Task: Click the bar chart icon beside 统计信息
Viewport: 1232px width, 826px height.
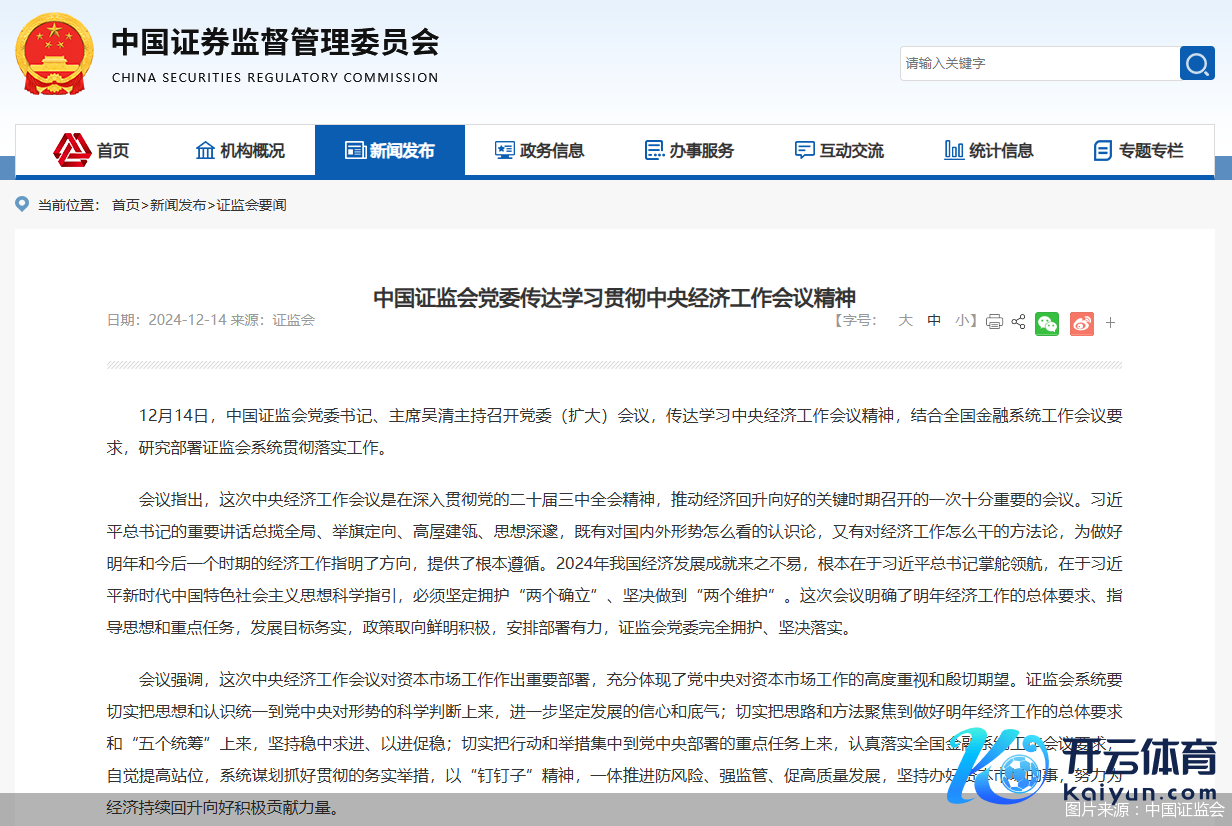Action: pyautogui.click(x=952, y=150)
